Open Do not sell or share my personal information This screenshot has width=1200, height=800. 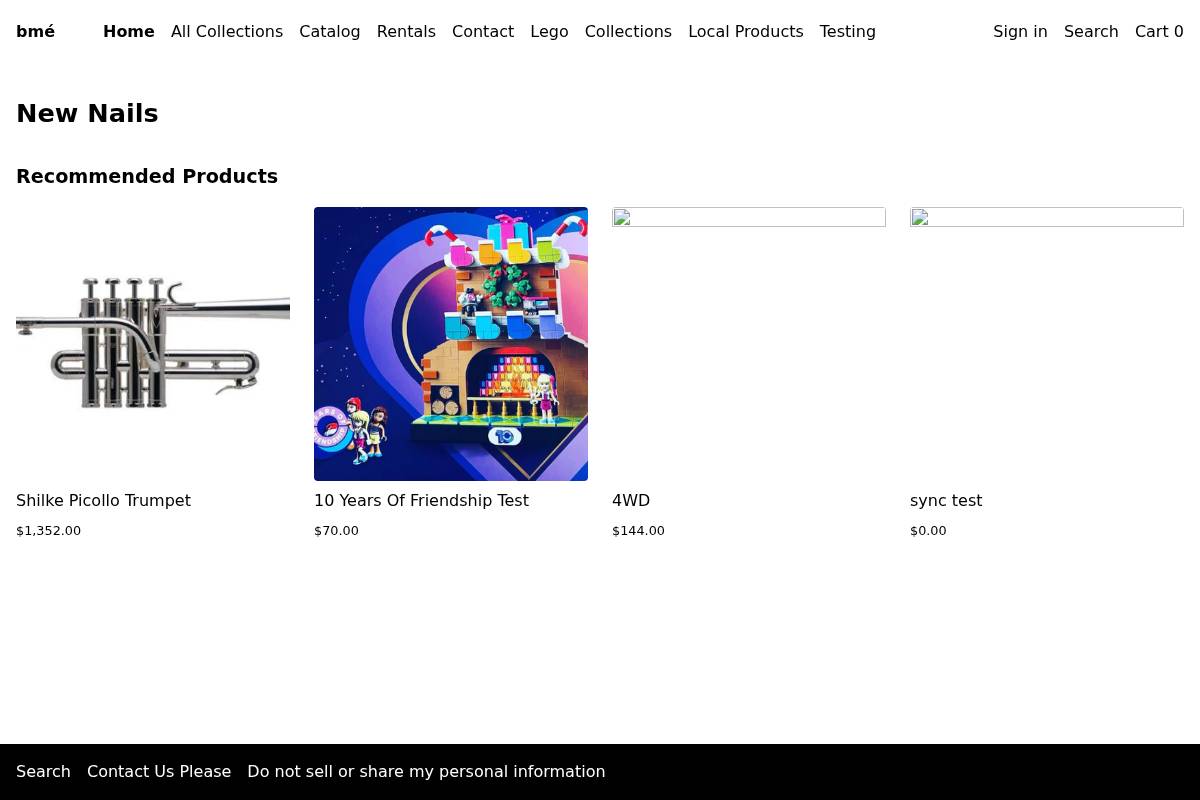pos(426,771)
